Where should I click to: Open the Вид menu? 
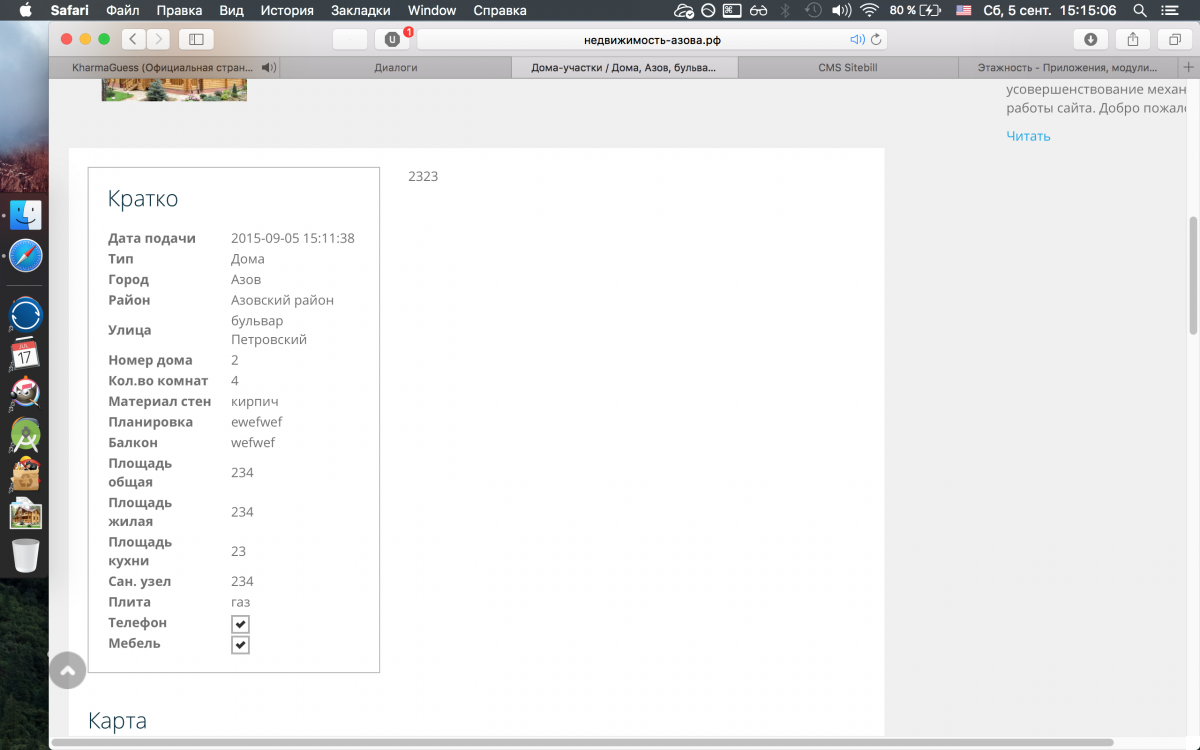click(231, 10)
